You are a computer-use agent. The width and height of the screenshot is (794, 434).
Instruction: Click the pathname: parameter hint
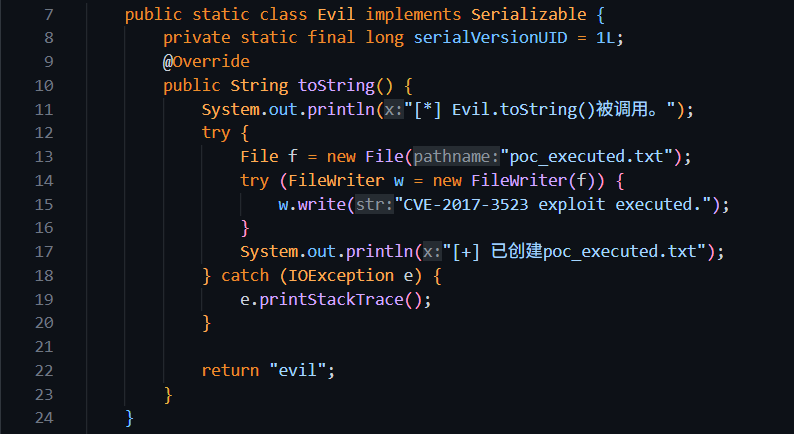point(456,157)
